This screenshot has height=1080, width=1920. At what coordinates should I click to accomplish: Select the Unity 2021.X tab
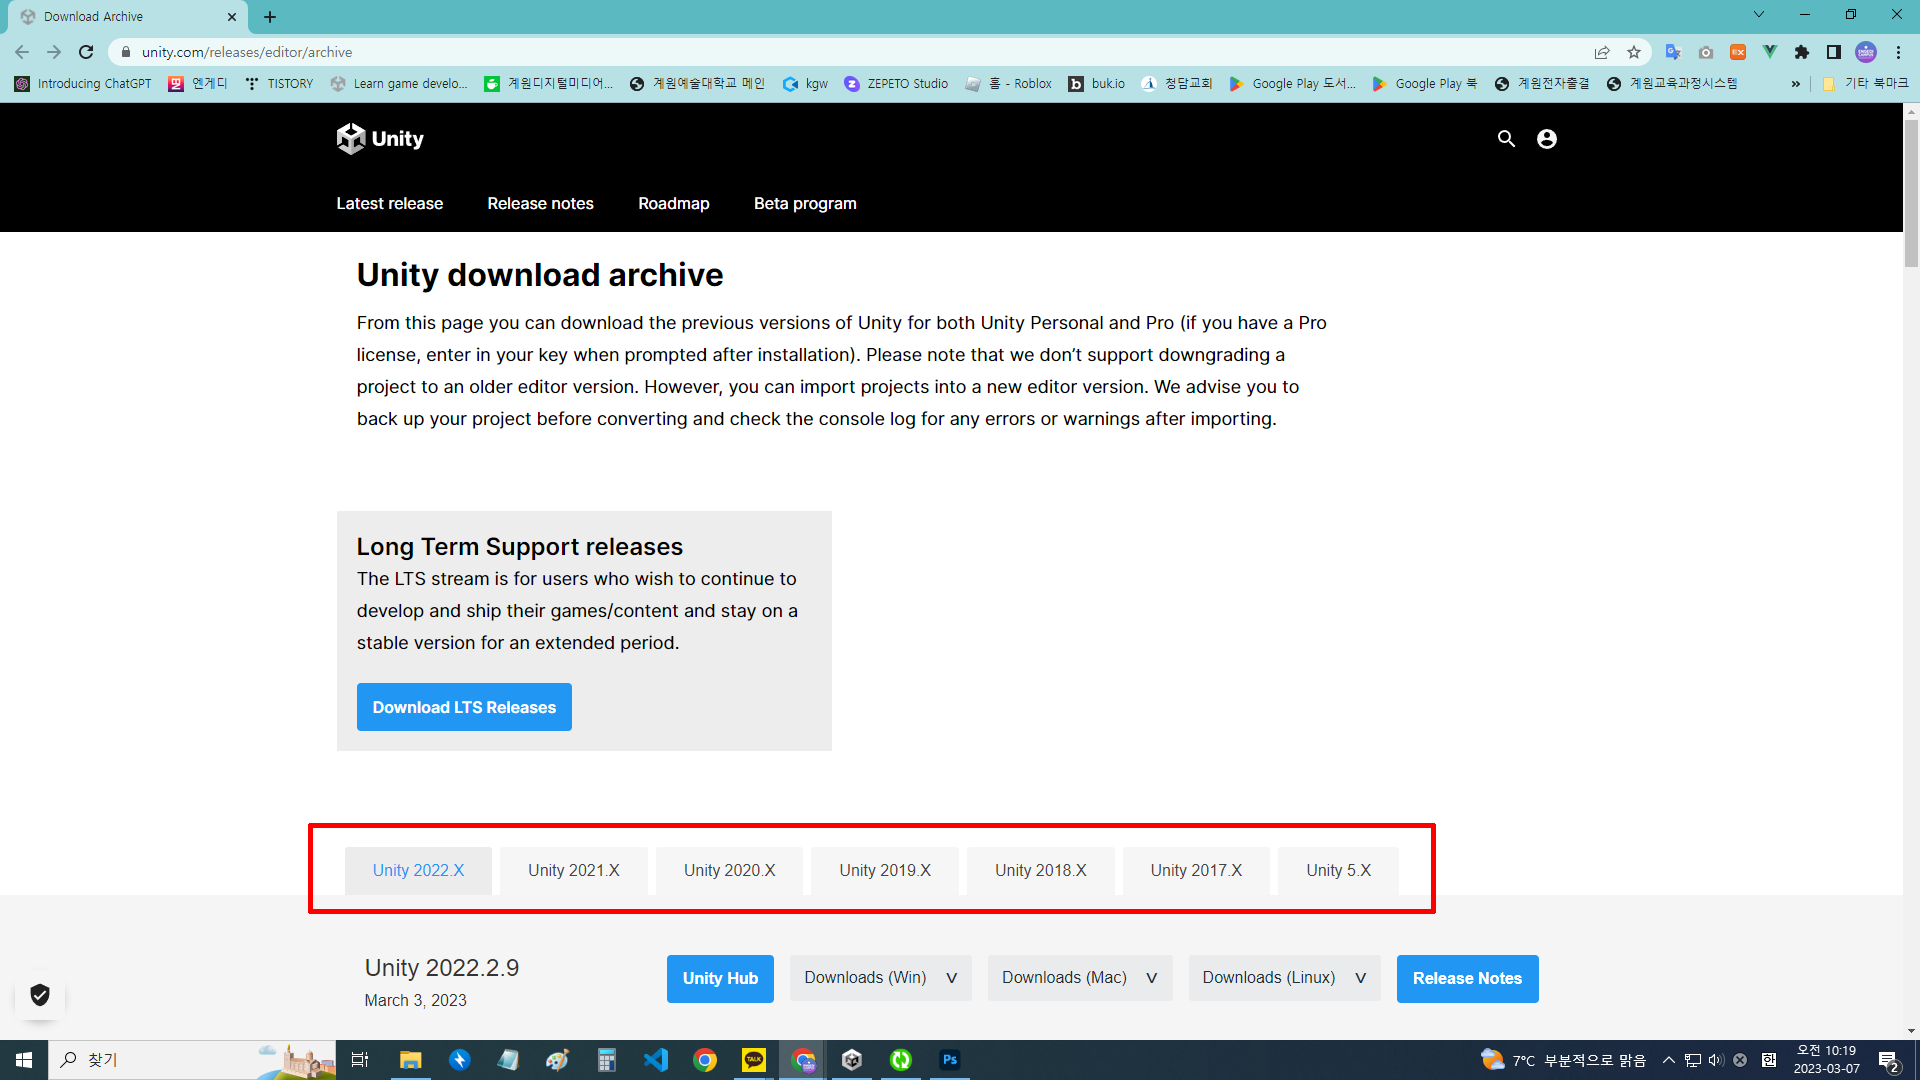point(574,870)
